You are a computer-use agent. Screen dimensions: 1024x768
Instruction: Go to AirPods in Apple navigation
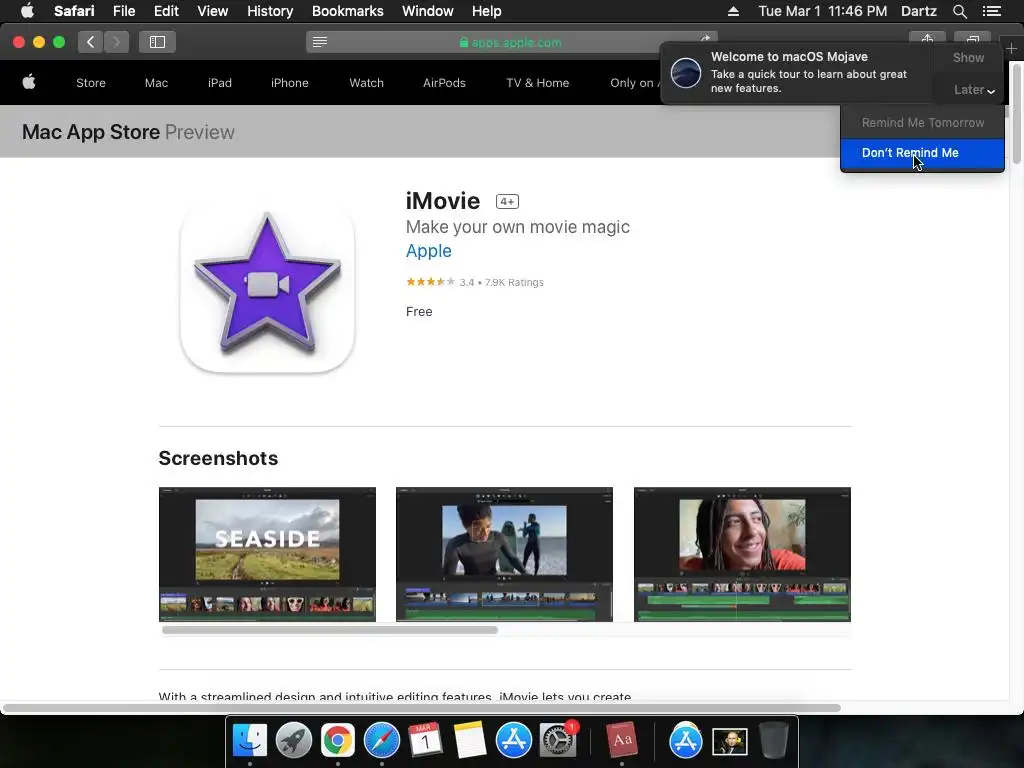point(444,83)
